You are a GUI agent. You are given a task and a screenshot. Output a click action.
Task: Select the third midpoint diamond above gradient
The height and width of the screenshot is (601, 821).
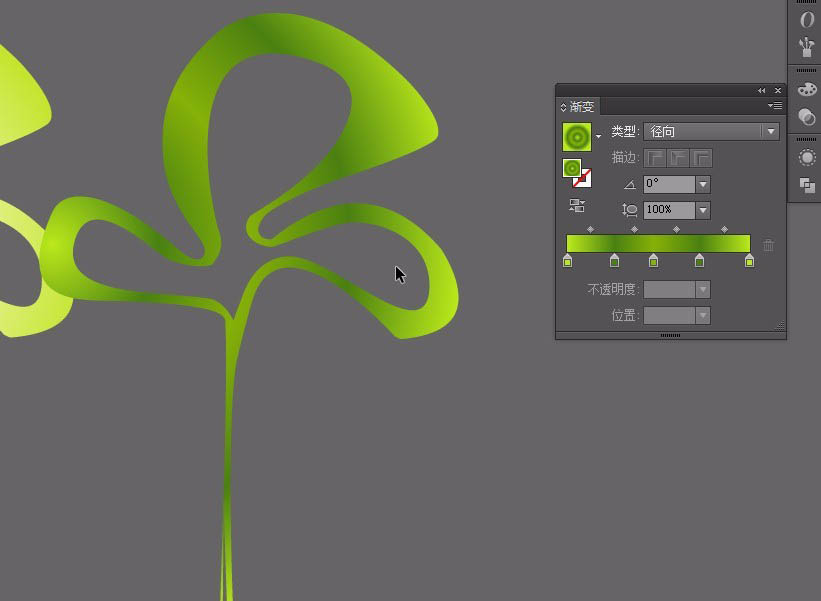coord(676,229)
